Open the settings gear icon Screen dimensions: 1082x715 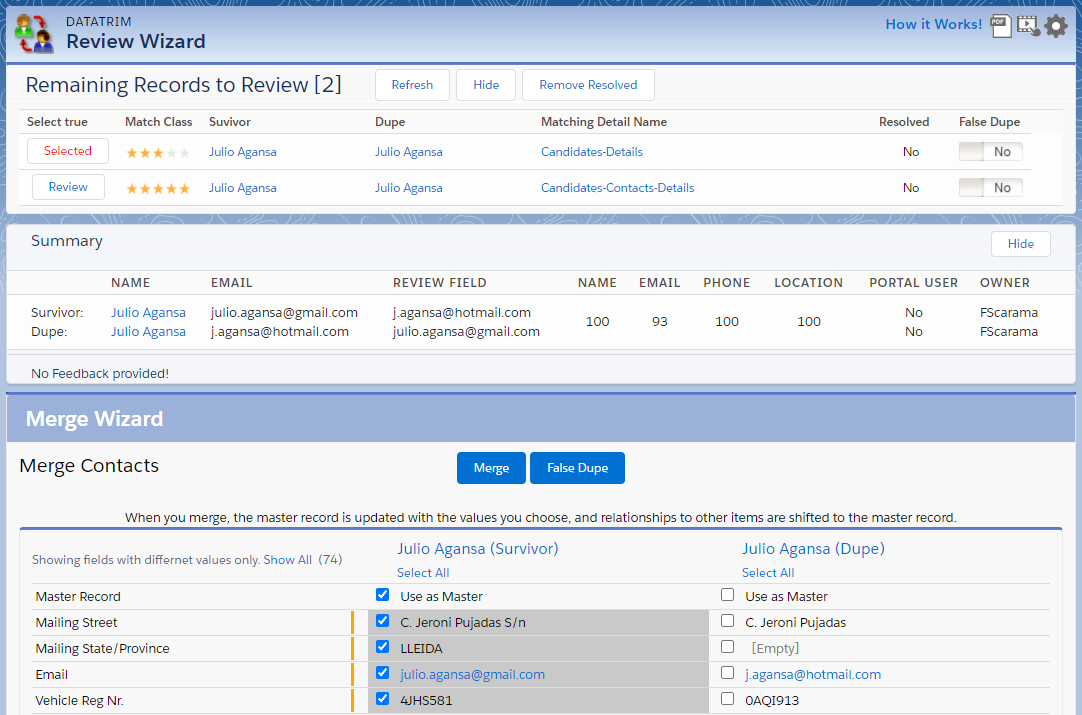[1056, 26]
